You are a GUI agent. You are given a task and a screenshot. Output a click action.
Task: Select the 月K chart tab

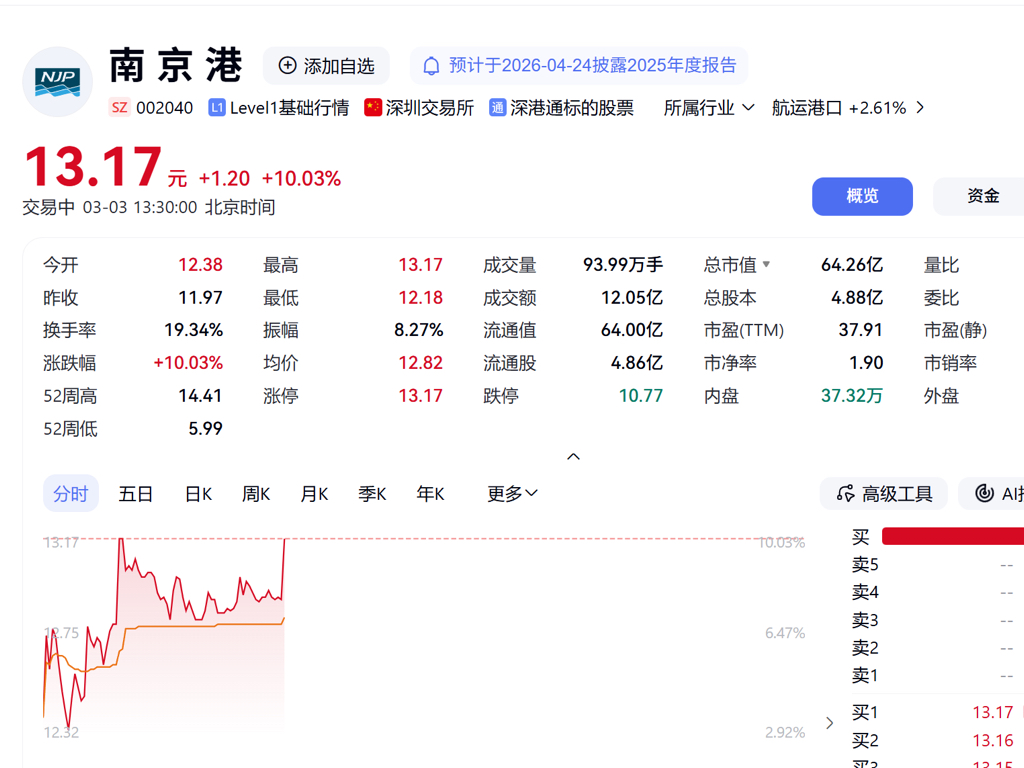pos(314,494)
